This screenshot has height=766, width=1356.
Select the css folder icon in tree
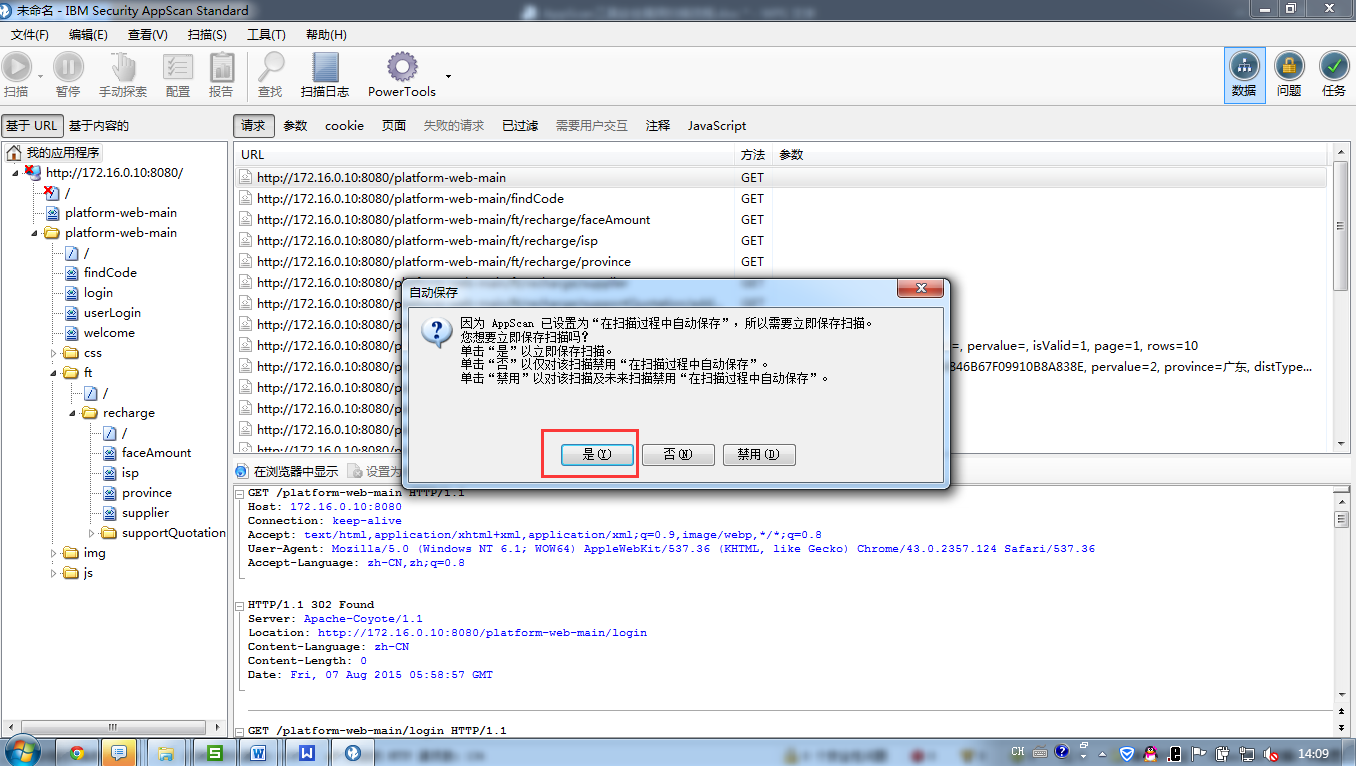70,353
